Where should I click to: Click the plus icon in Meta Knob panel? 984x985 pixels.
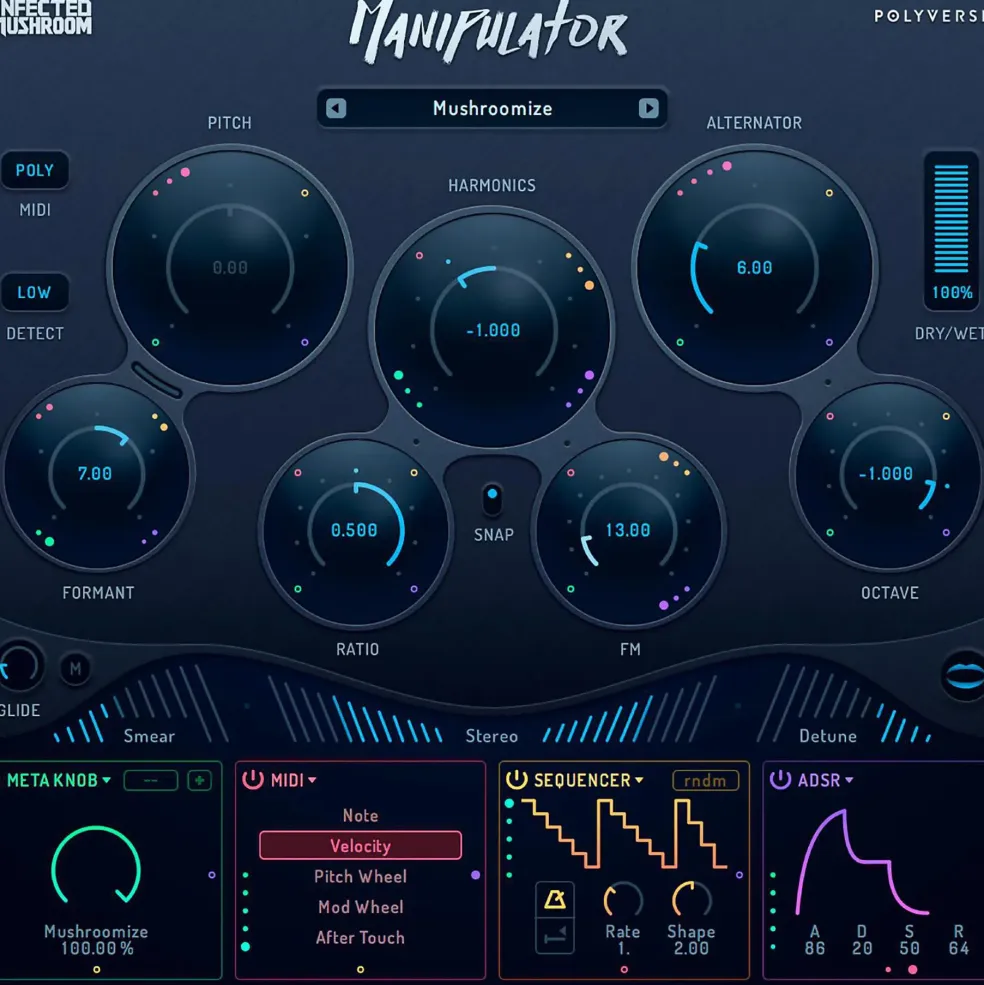pyautogui.click(x=200, y=780)
